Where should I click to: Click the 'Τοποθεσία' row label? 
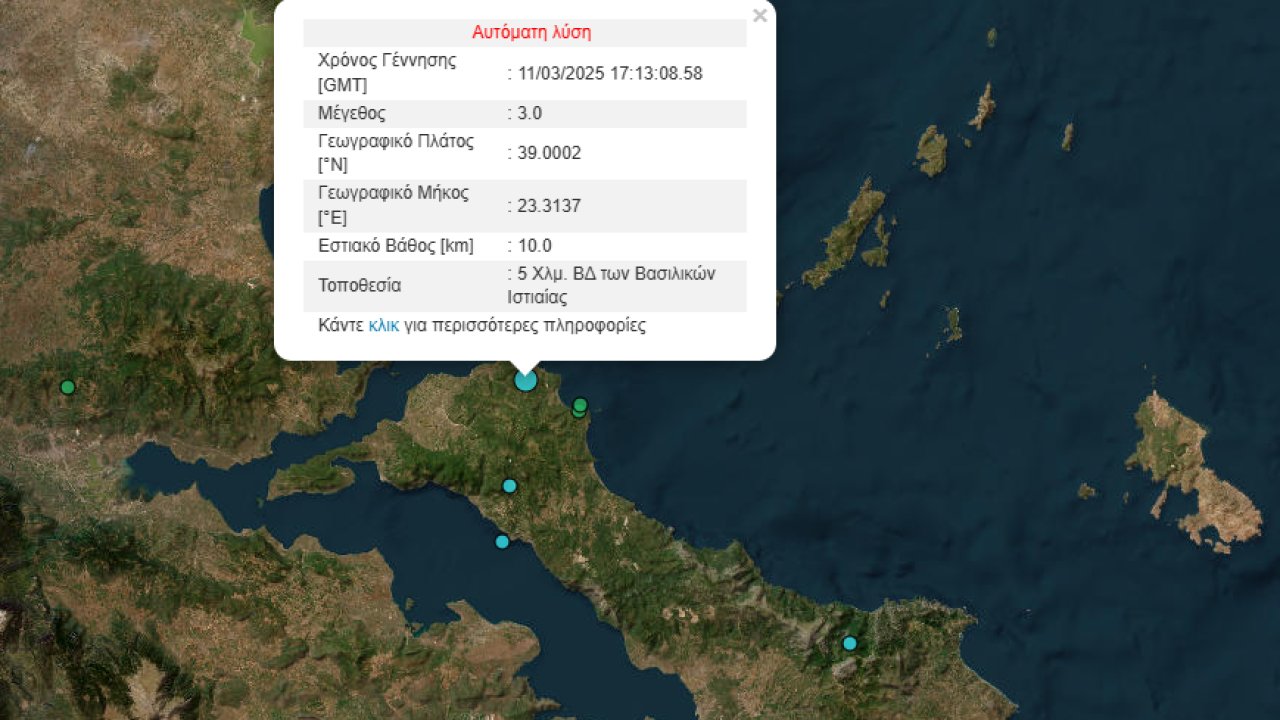[359, 285]
